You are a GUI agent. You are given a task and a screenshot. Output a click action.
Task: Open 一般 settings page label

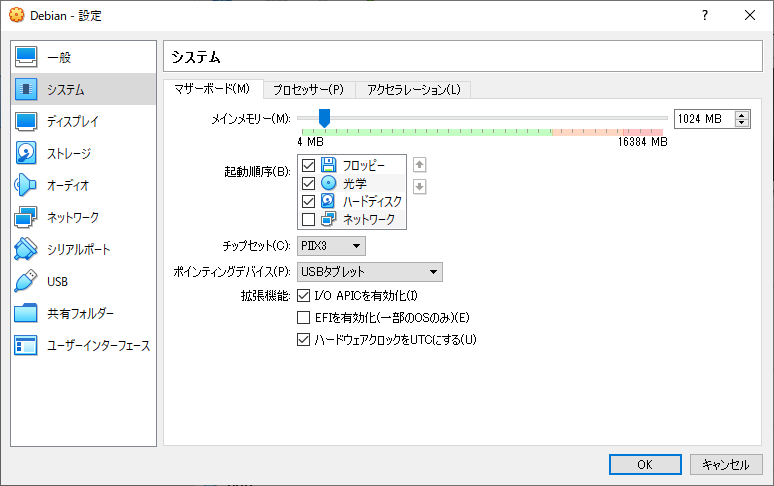[x=59, y=58]
